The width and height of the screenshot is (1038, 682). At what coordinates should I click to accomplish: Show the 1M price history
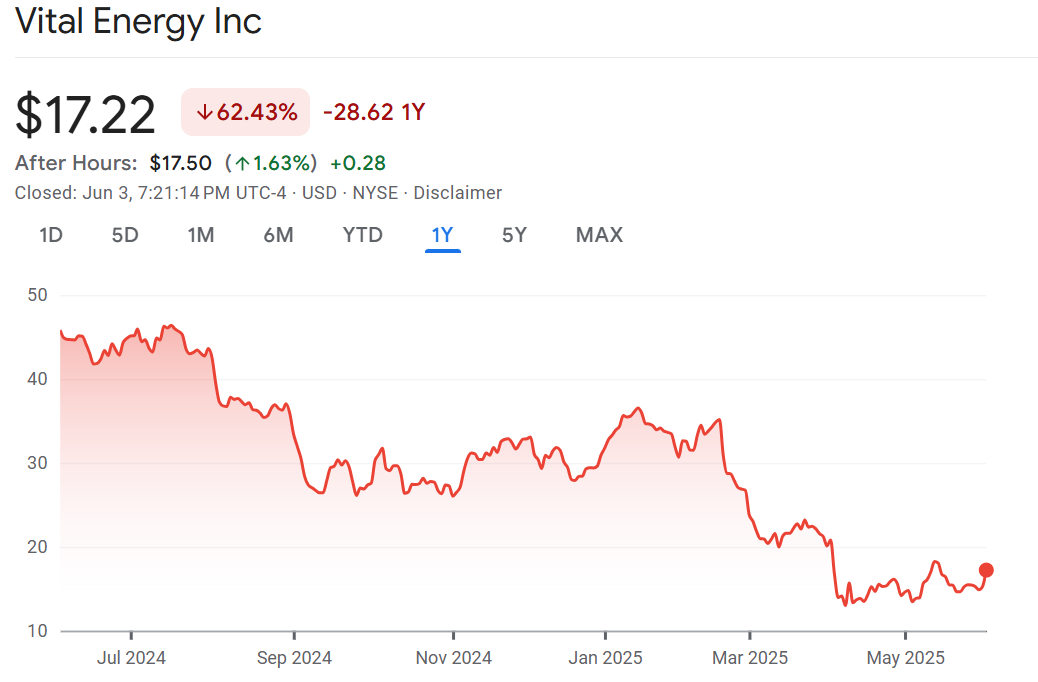[201, 235]
